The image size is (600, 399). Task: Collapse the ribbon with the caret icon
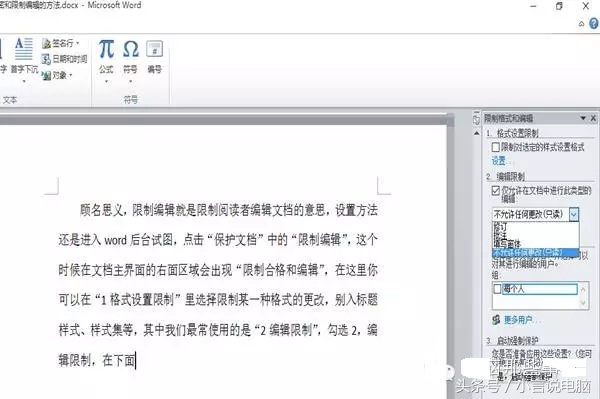click(x=581, y=24)
